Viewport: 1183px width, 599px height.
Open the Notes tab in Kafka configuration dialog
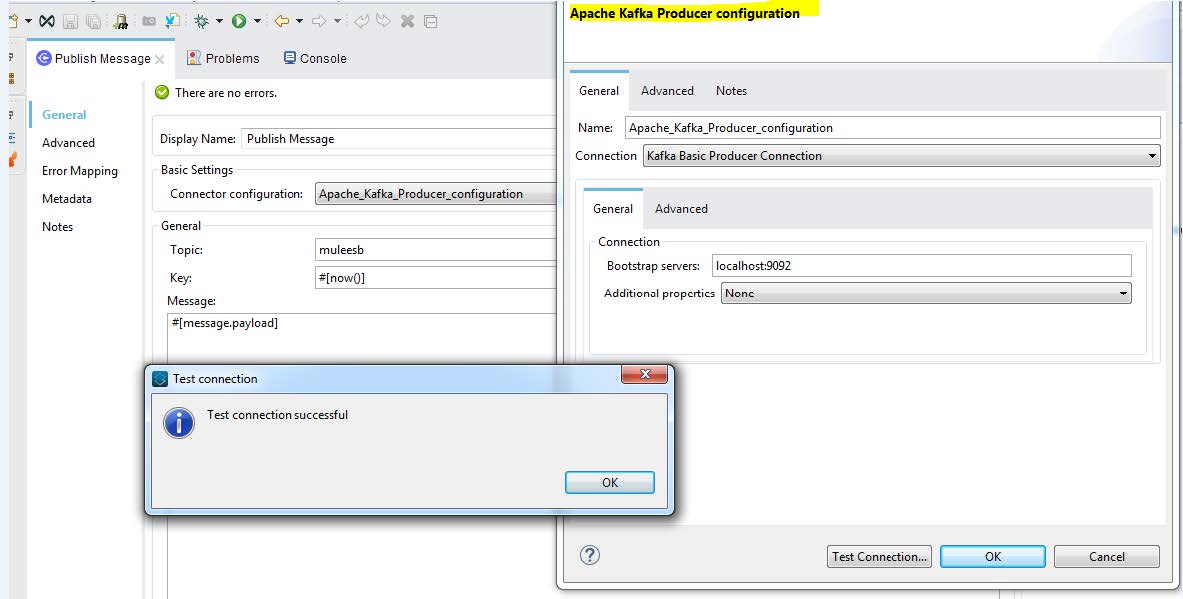click(731, 91)
